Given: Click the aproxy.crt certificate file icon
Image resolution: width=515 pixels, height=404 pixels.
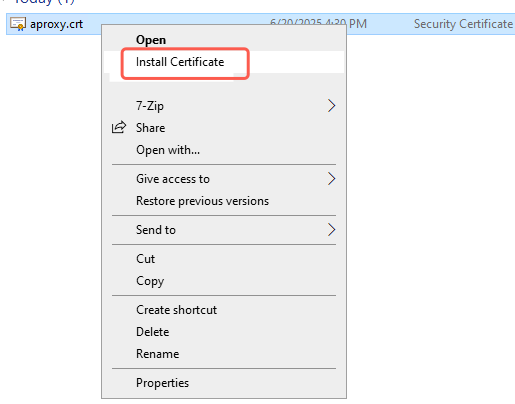Looking at the screenshot, I should (18, 24).
